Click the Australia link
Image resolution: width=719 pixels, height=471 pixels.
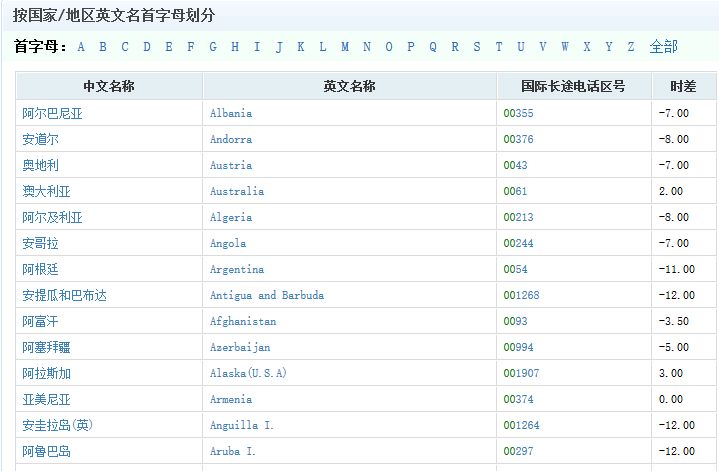coord(237,192)
